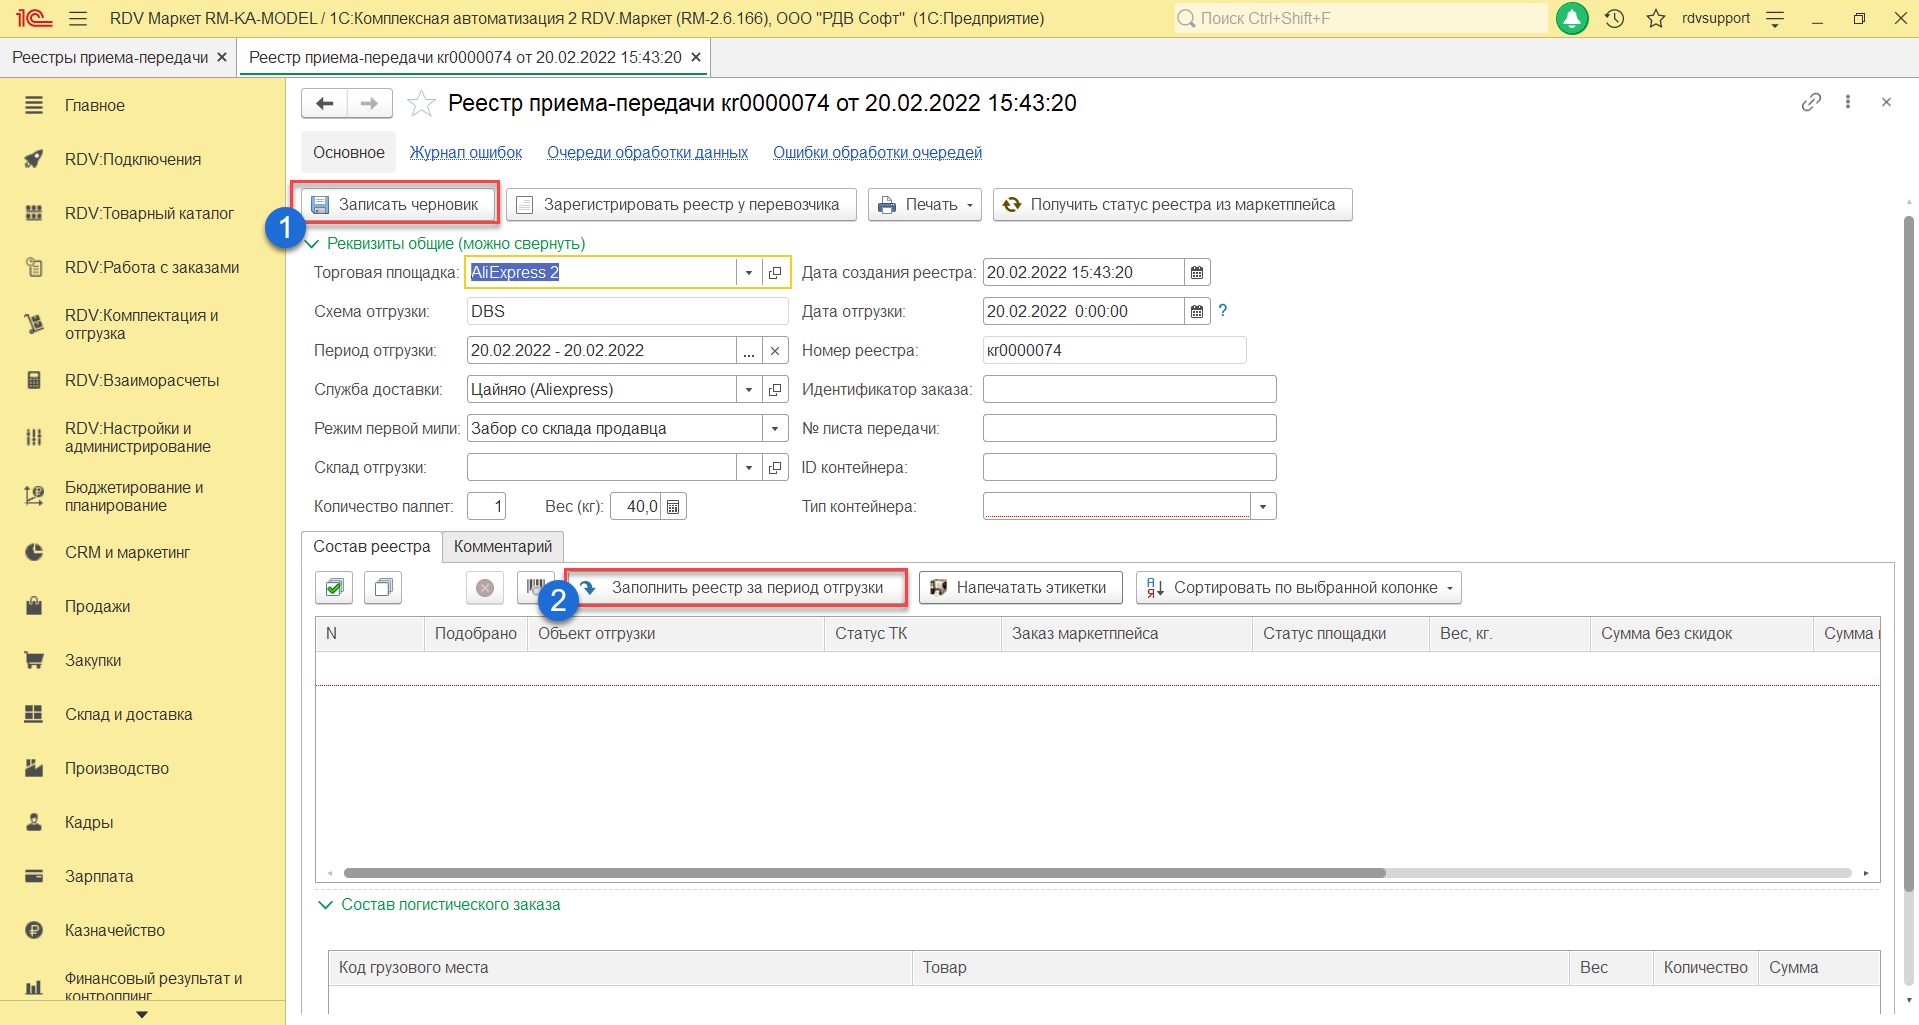
Task: Click the Идентификатор заказа input field
Action: coord(1129,390)
